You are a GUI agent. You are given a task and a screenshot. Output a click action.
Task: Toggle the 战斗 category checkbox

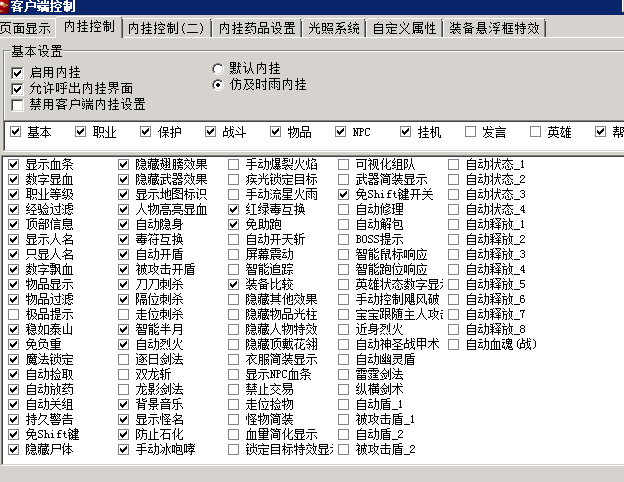point(210,132)
